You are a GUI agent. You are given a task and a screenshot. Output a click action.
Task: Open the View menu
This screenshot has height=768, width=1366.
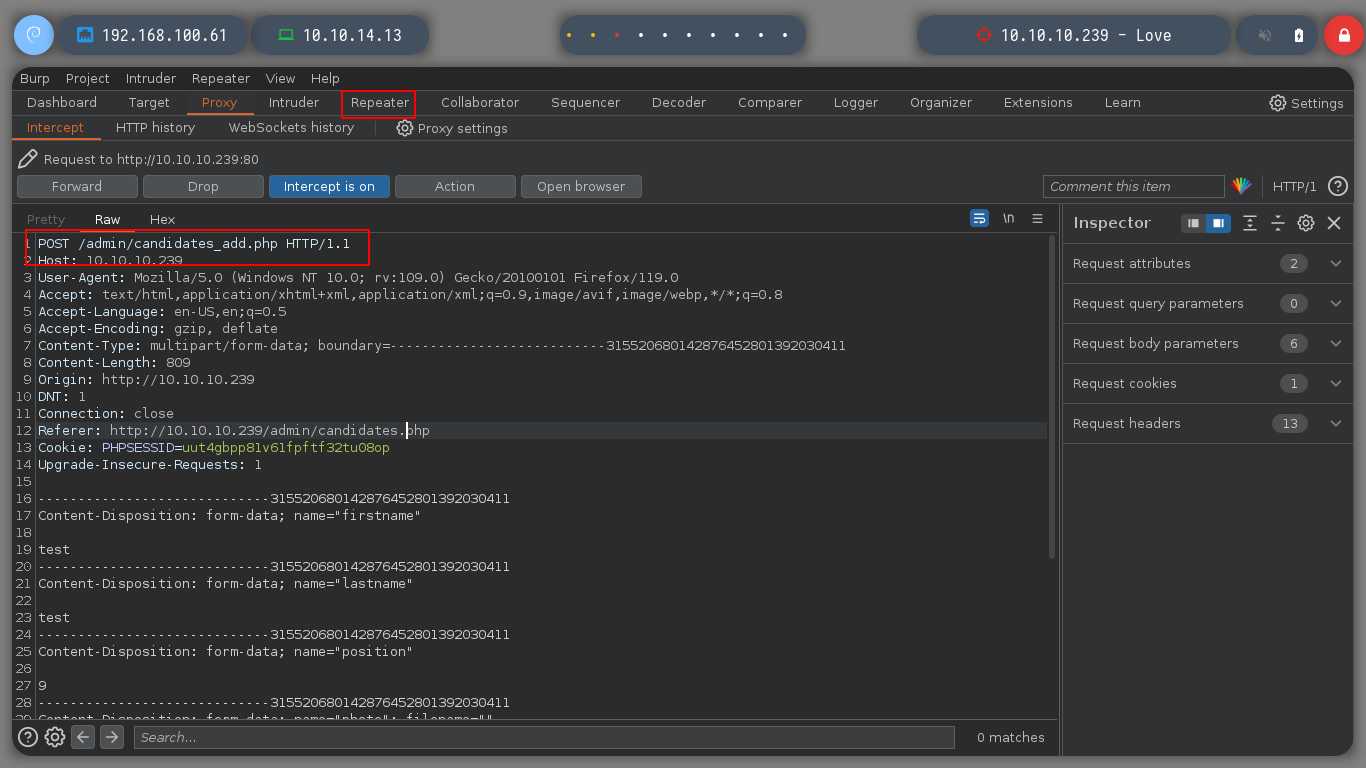click(x=280, y=78)
